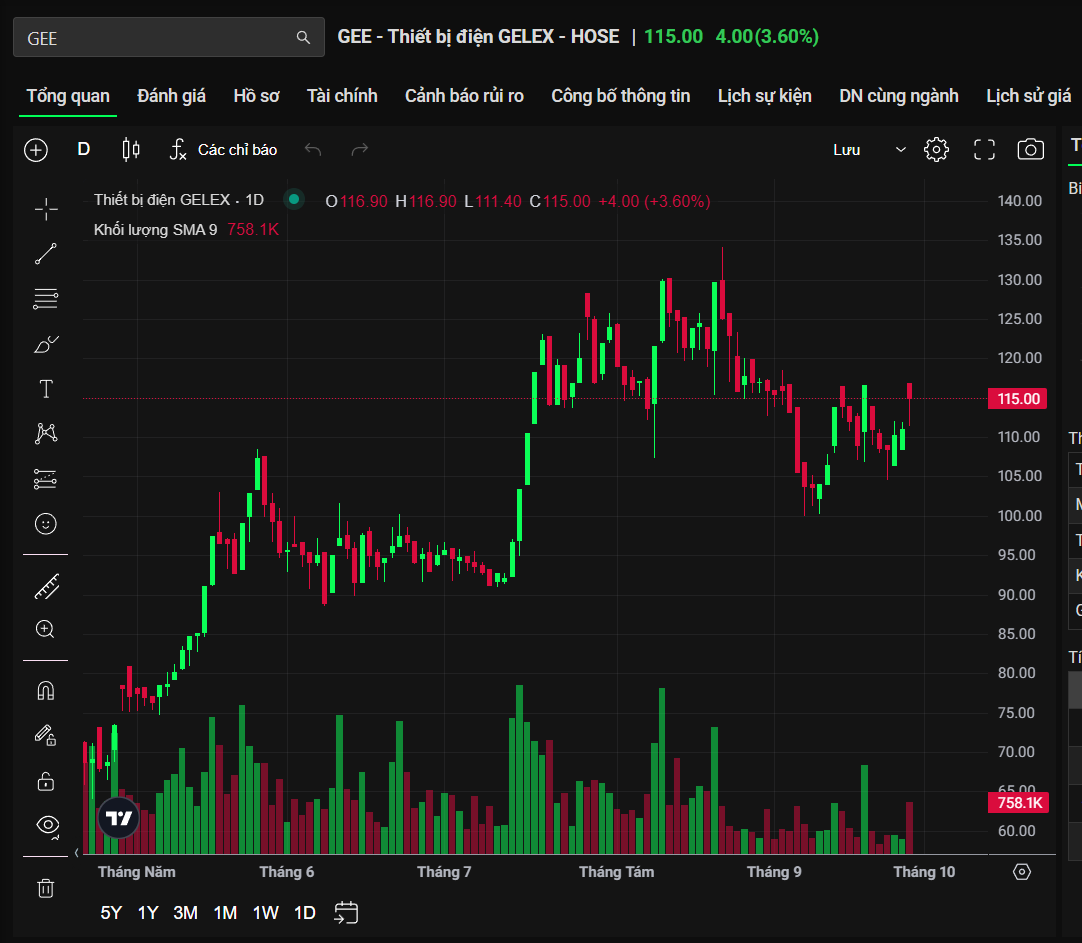Set the chart range to 5Y
The width and height of the screenshot is (1082, 943).
[x=111, y=913]
